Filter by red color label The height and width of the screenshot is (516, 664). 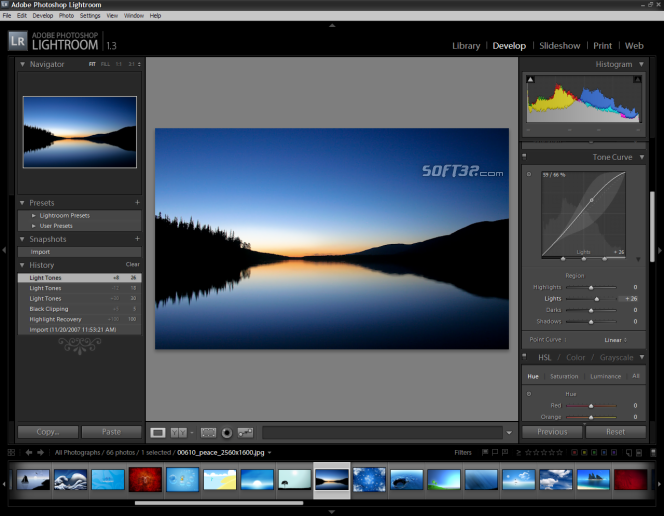click(574, 453)
